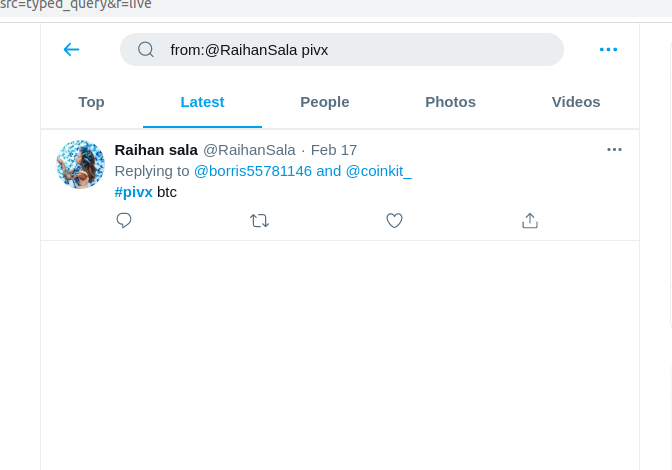Show the Photos tab

[x=450, y=102]
